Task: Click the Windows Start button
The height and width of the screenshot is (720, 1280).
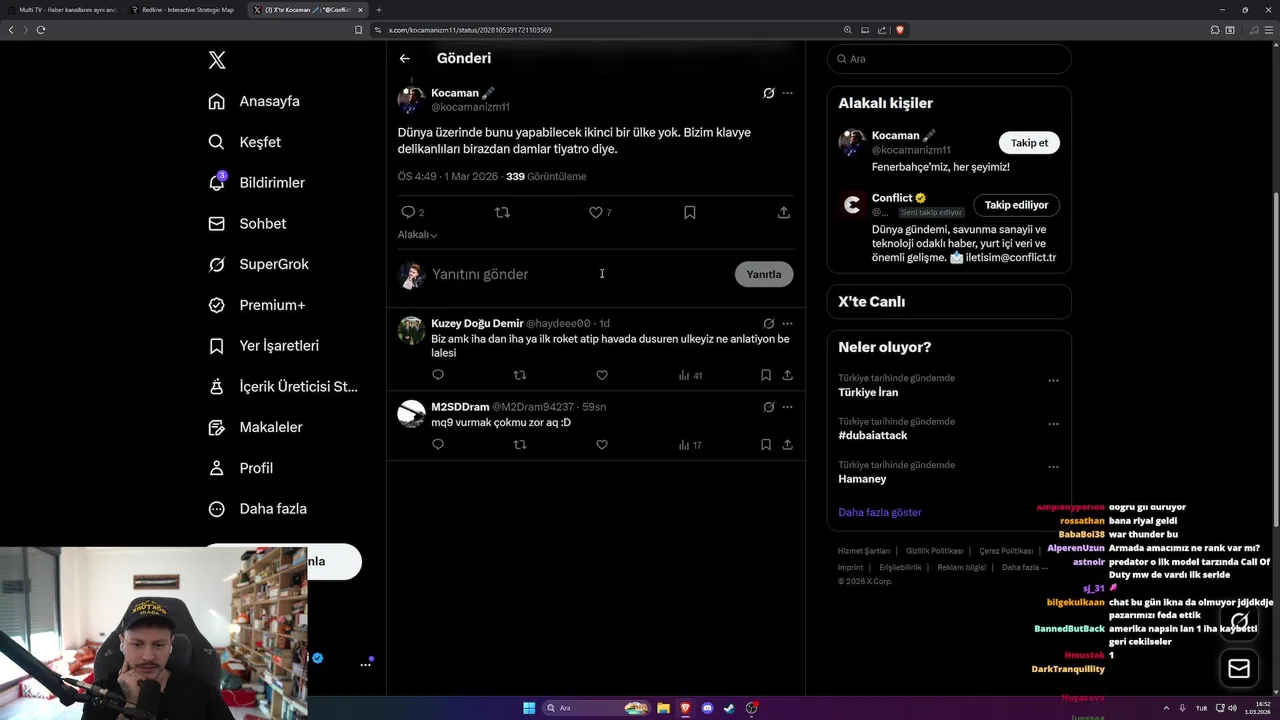Action: [529, 708]
